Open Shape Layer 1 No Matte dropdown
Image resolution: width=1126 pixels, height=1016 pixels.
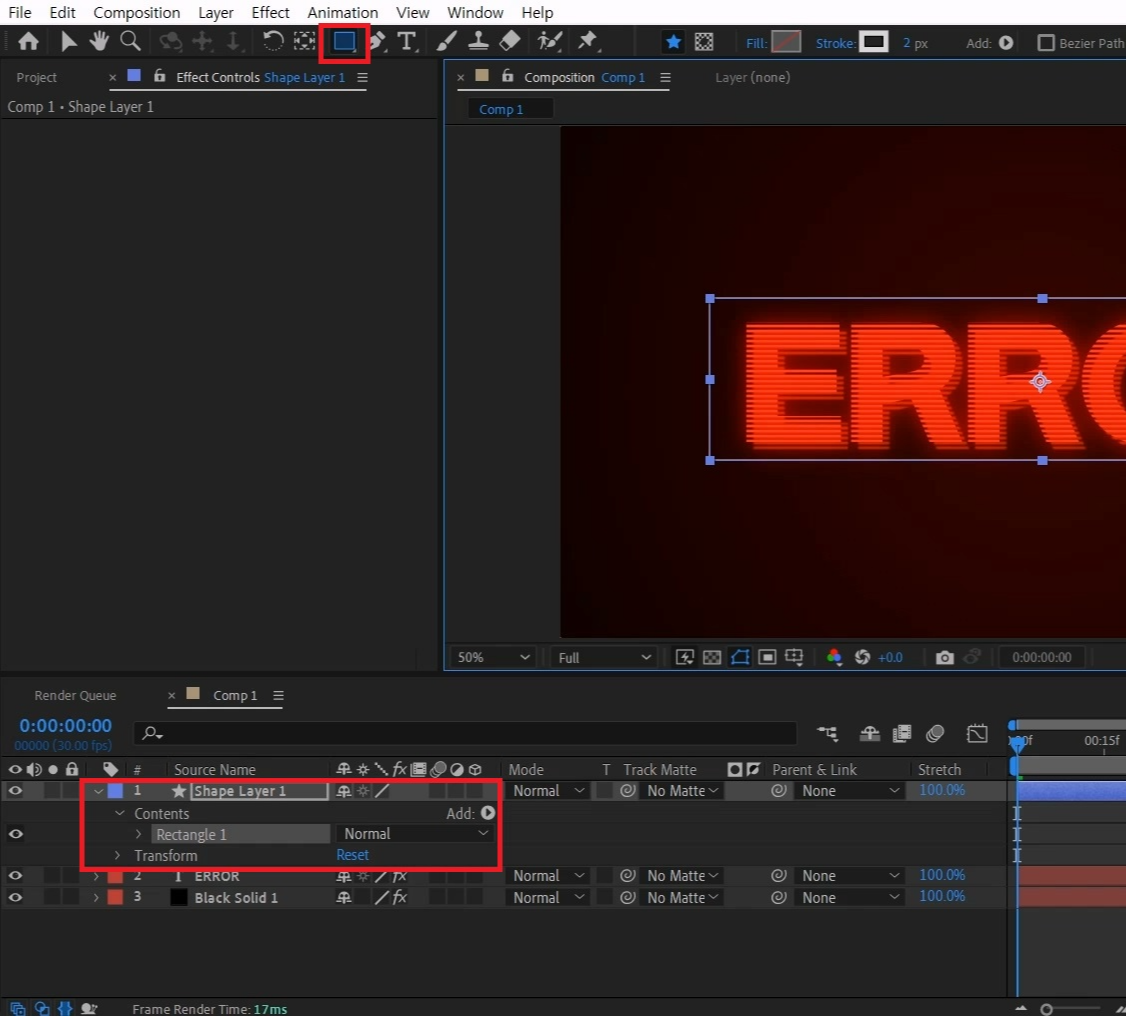(681, 791)
